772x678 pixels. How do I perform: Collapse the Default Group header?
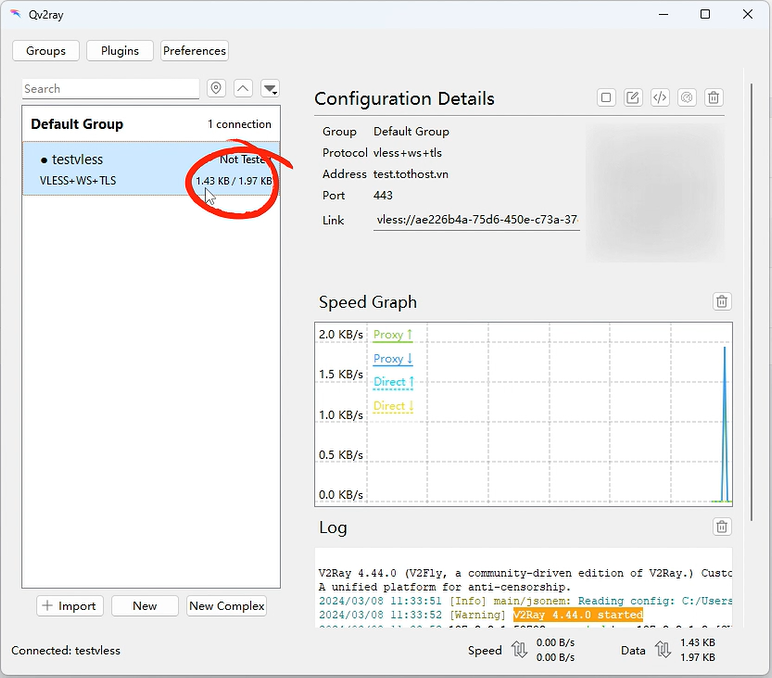tap(78, 124)
